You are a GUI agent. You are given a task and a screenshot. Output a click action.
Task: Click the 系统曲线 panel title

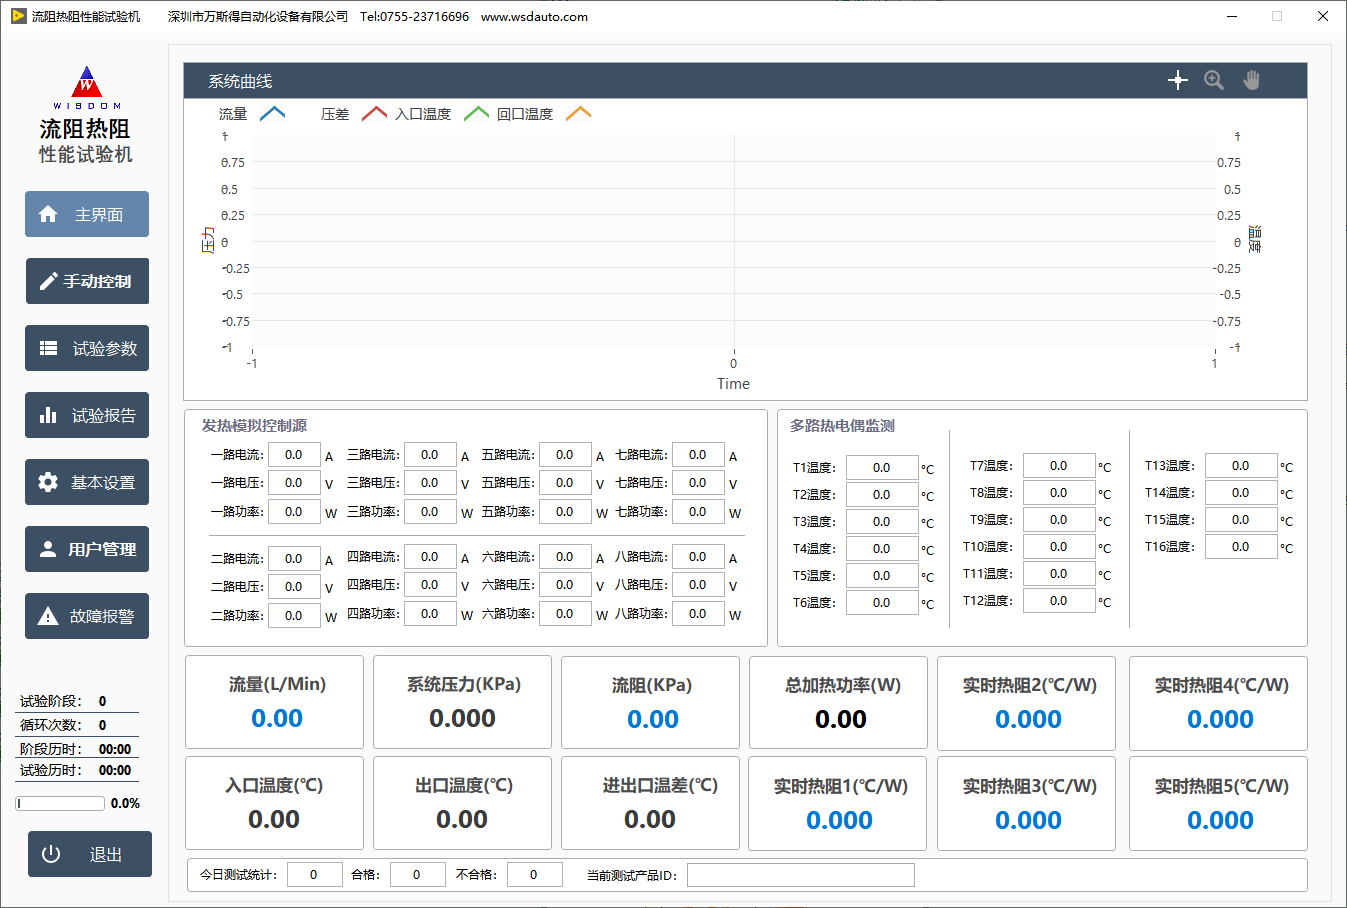[240, 81]
